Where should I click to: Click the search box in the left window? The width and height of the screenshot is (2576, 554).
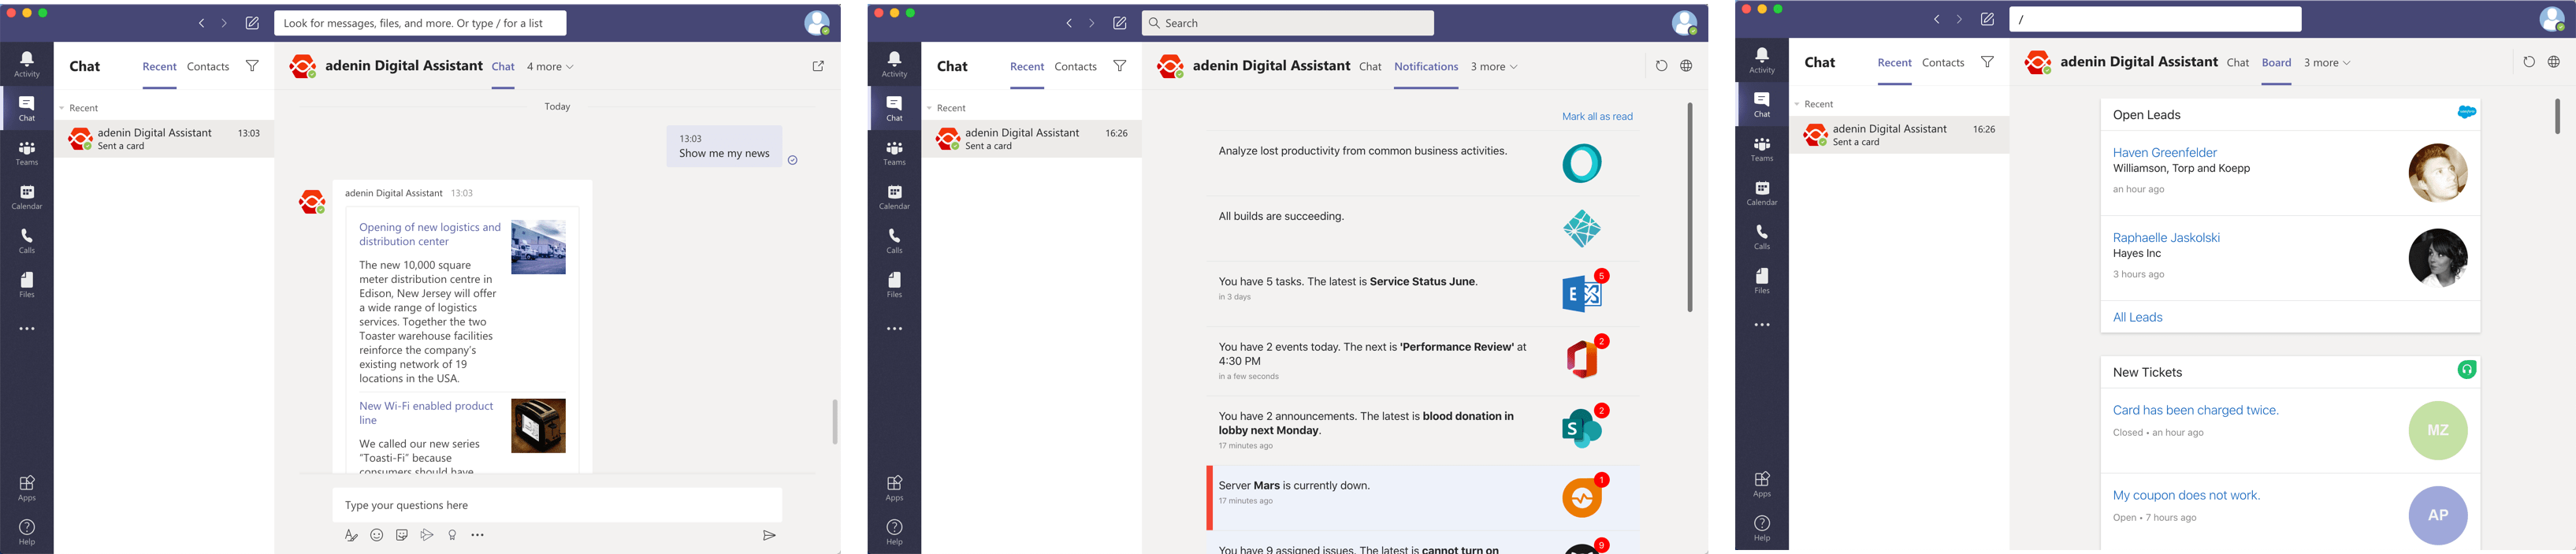pos(420,23)
